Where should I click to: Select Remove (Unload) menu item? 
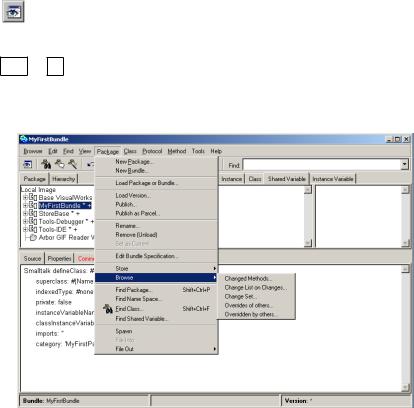pyautogui.click(x=156, y=235)
